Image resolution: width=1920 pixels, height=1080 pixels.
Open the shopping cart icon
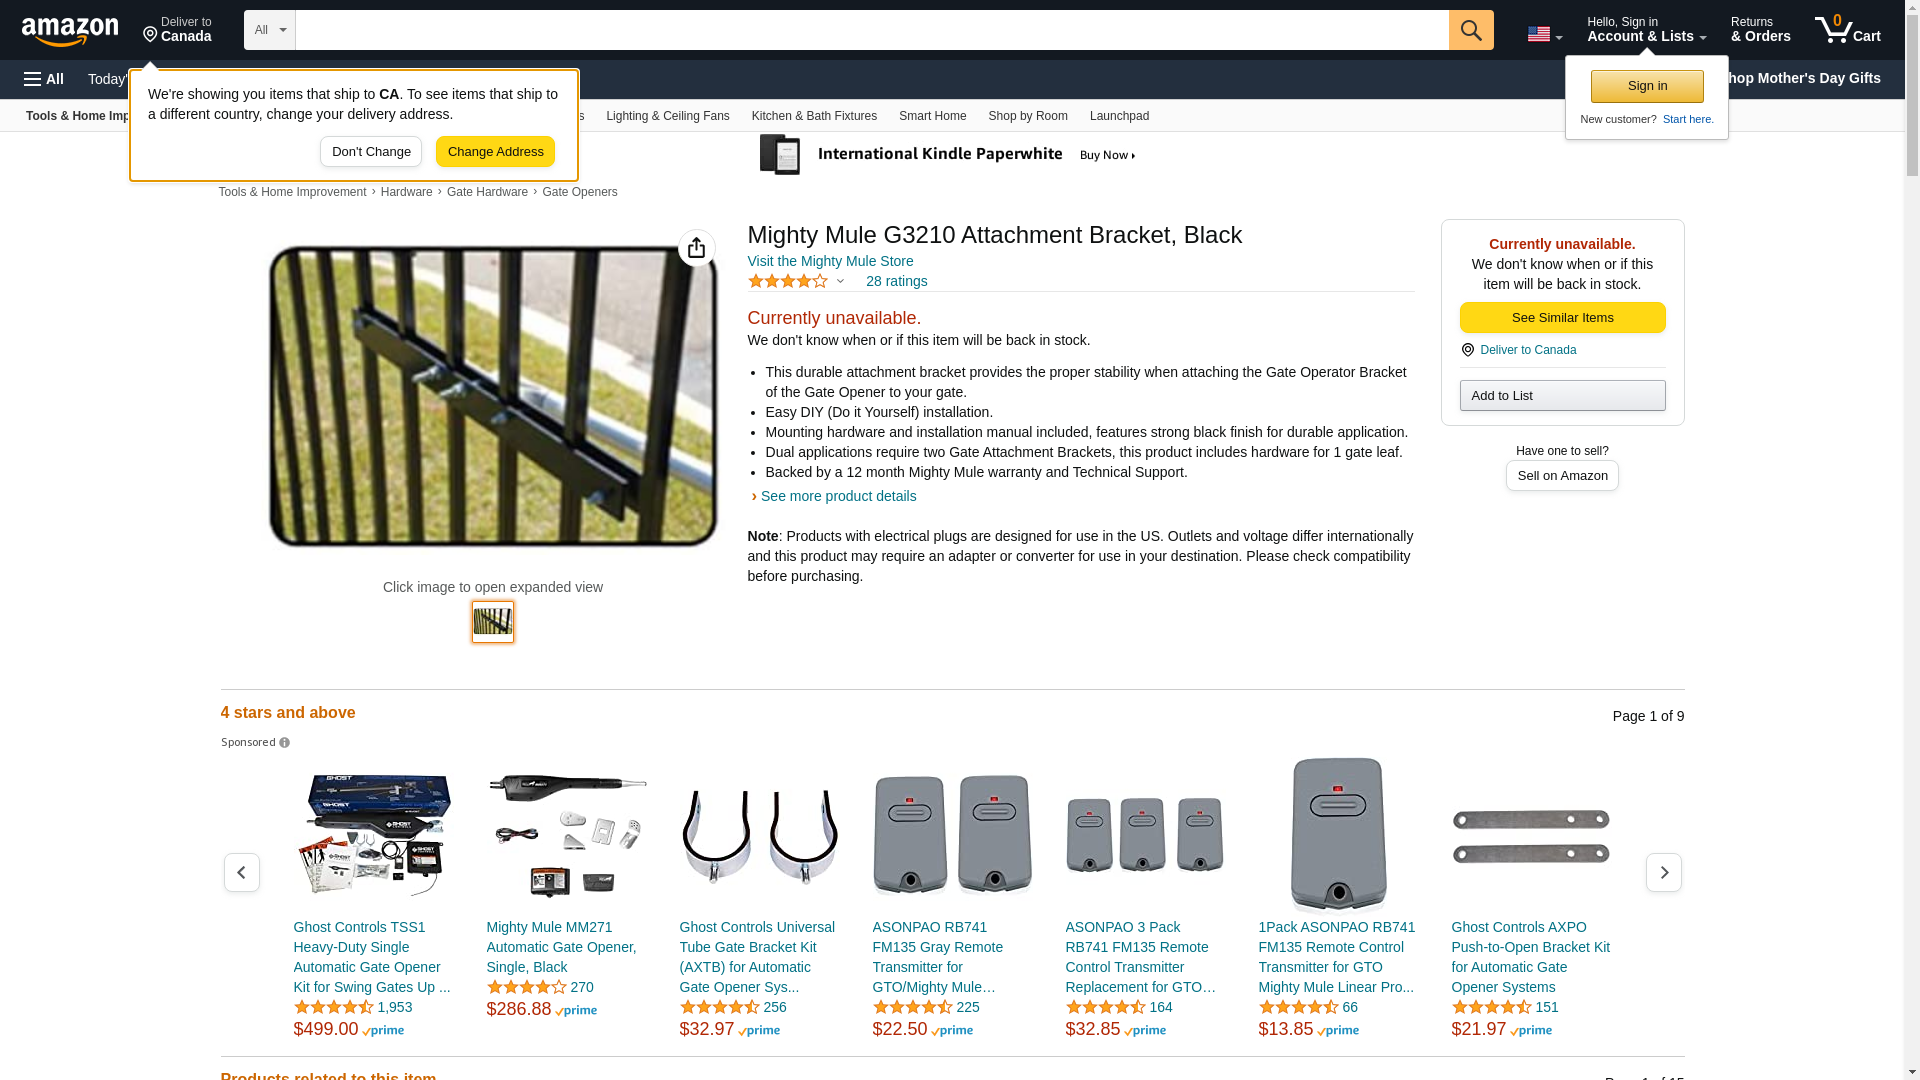click(1846, 30)
